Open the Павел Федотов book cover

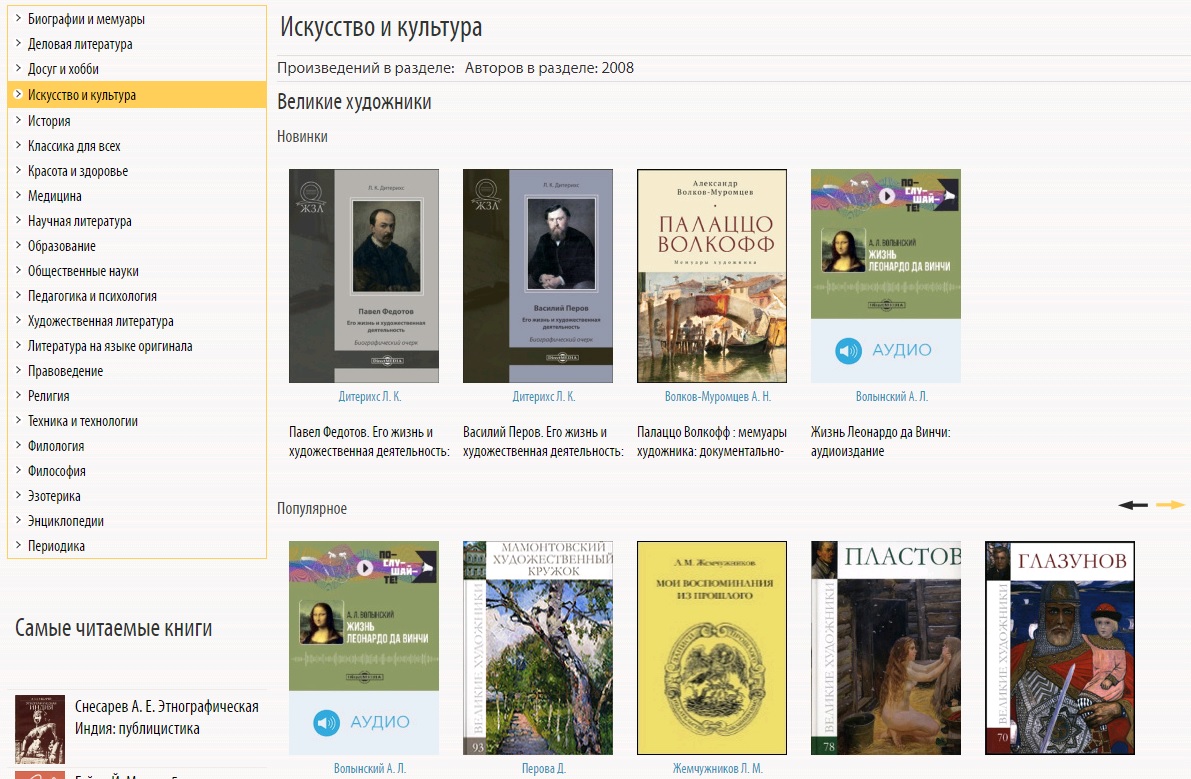click(x=364, y=276)
